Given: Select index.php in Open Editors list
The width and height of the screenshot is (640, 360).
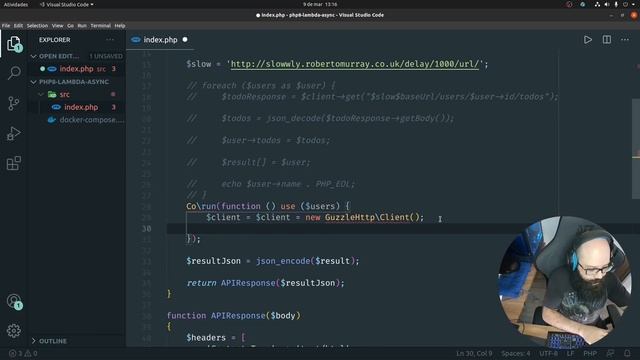Looking at the screenshot, I should coord(77,69).
